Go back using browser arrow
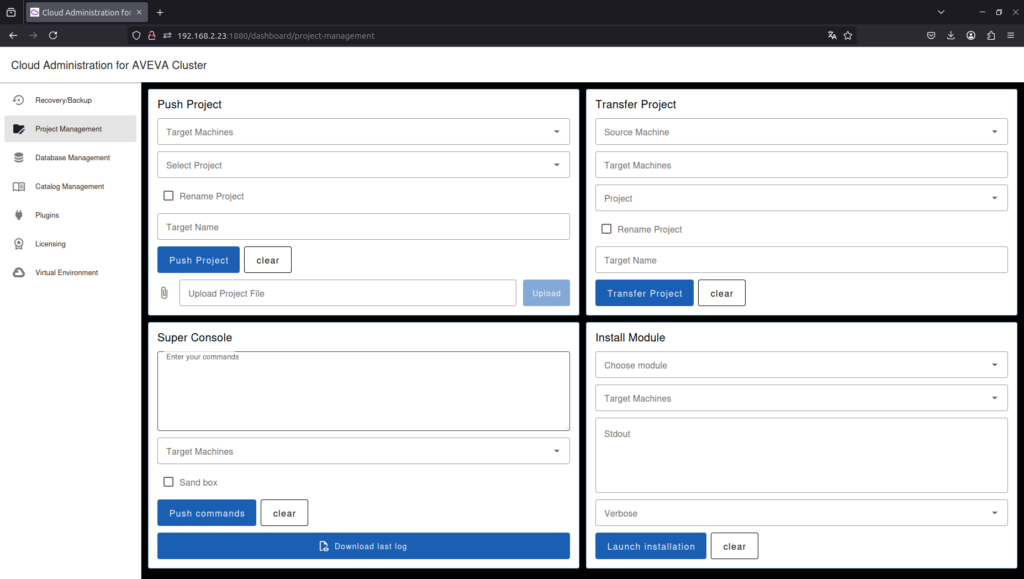This screenshot has width=1024, height=579. [13, 35]
